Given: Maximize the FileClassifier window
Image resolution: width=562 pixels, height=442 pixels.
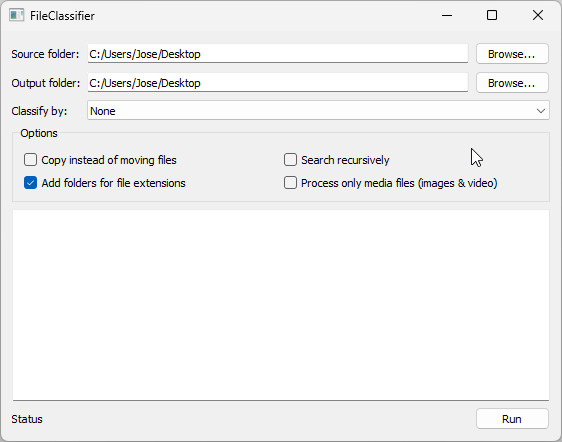Looking at the screenshot, I should [492, 15].
